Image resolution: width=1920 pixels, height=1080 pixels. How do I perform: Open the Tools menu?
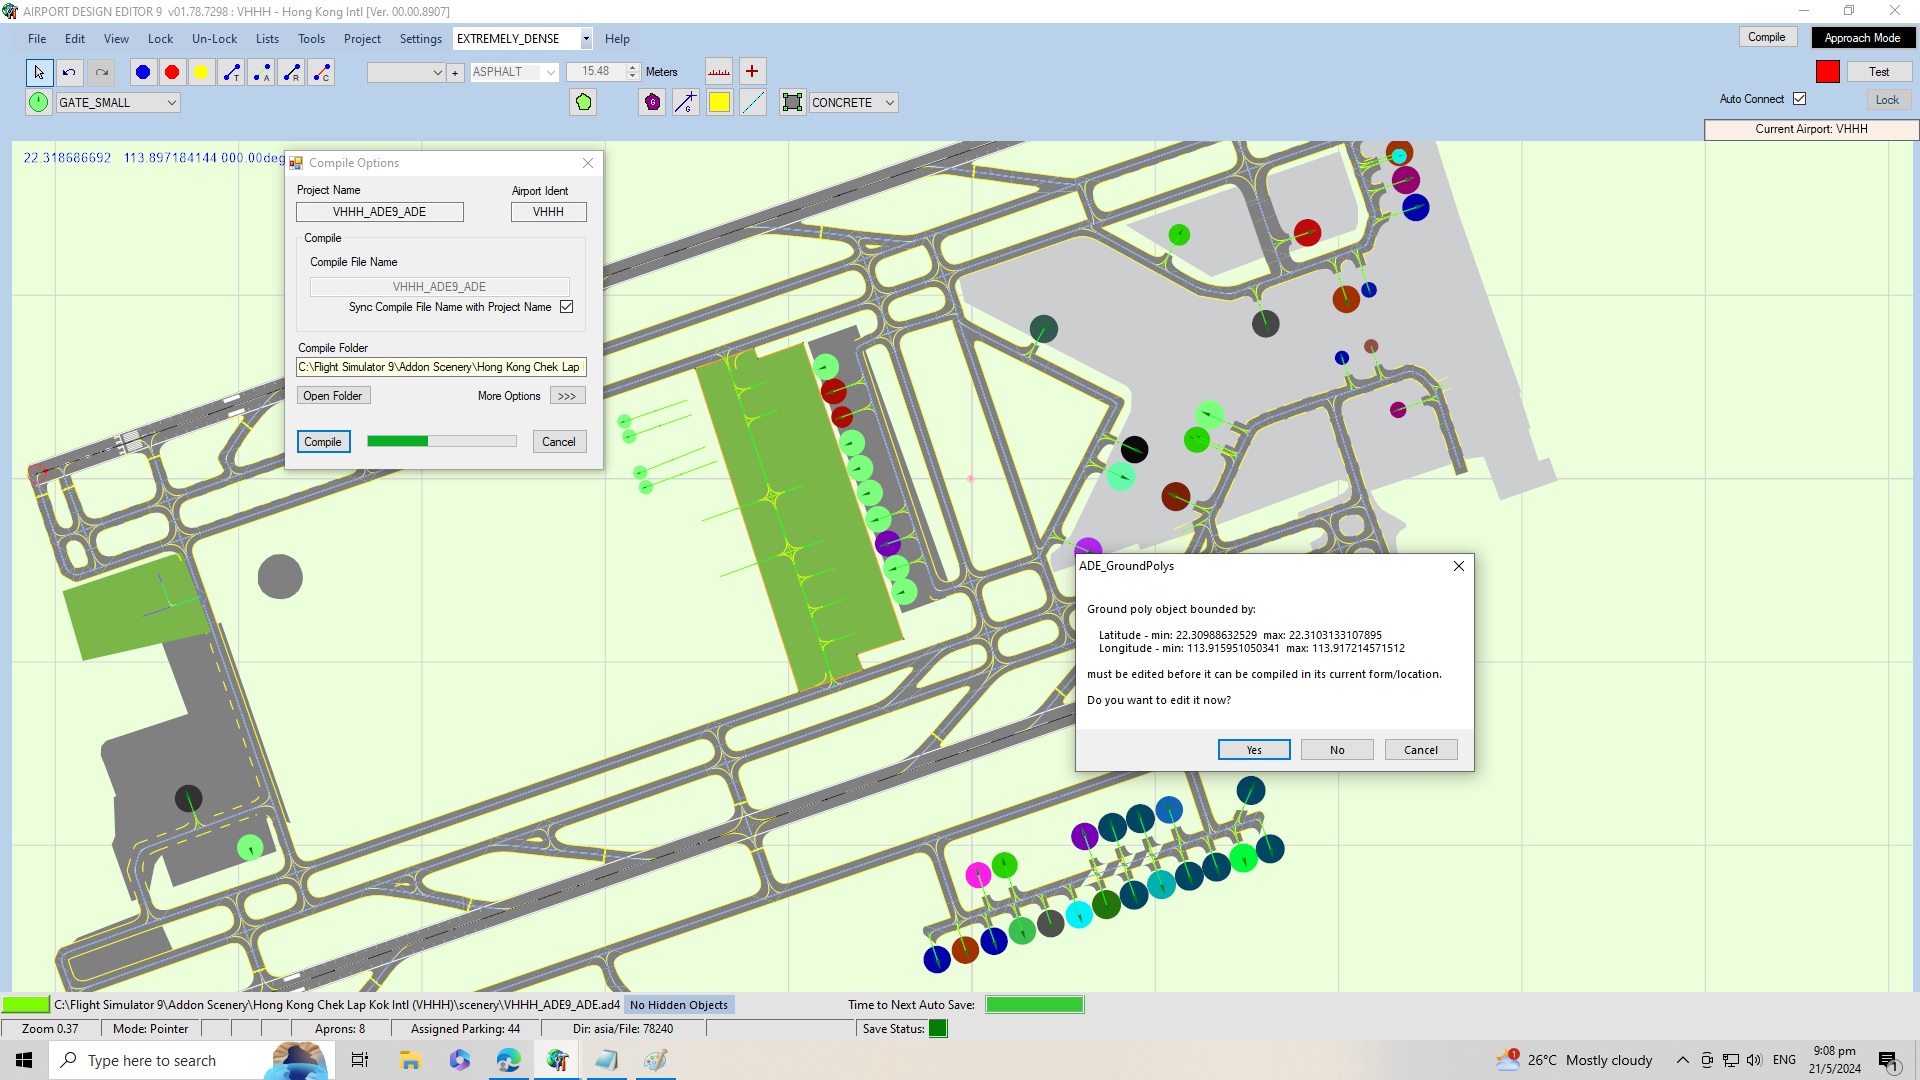pos(311,39)
